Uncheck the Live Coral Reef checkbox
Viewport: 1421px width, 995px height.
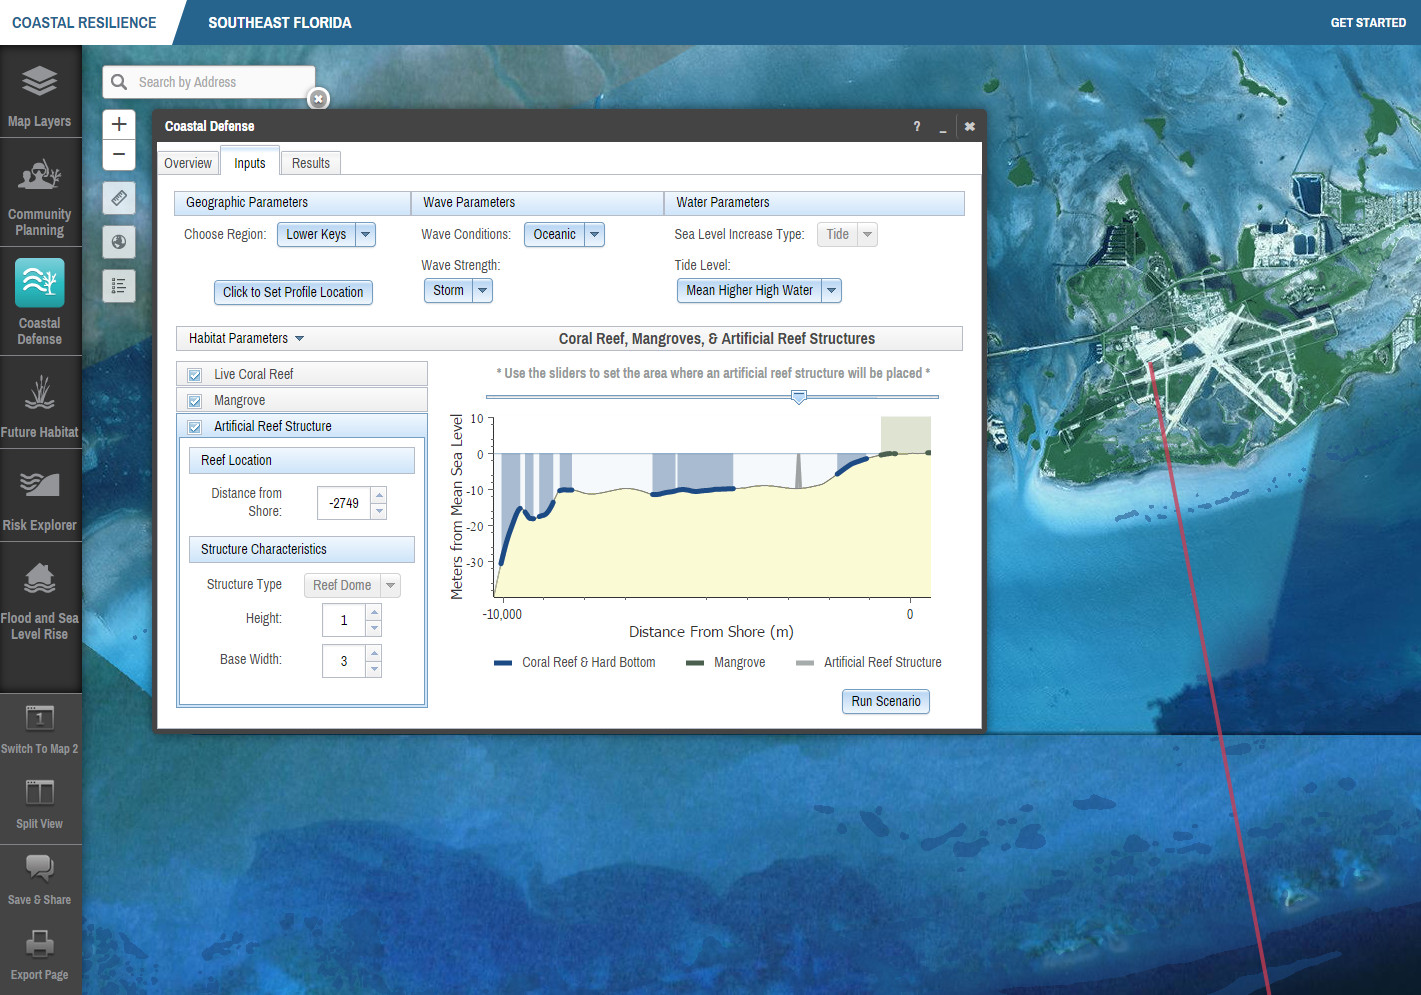[x=195, y=375]
